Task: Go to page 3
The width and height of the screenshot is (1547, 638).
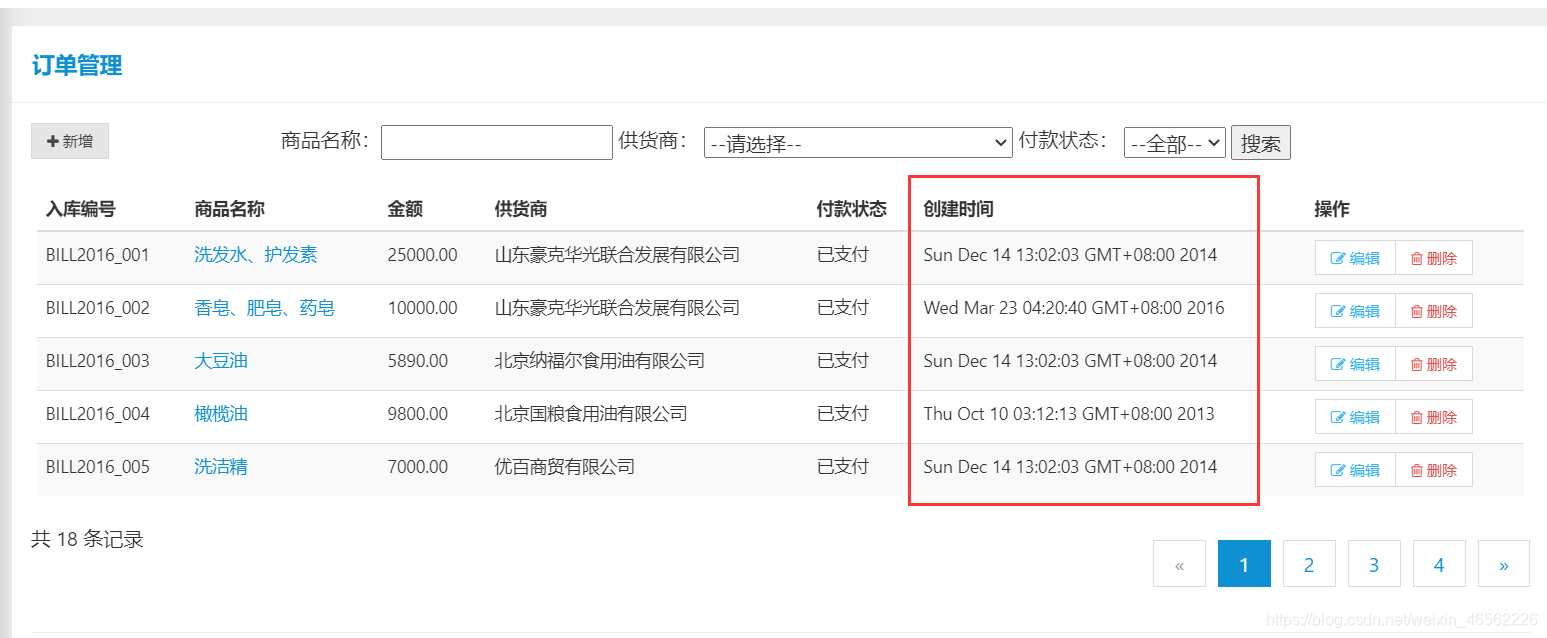Action: tap(1374, 564)
